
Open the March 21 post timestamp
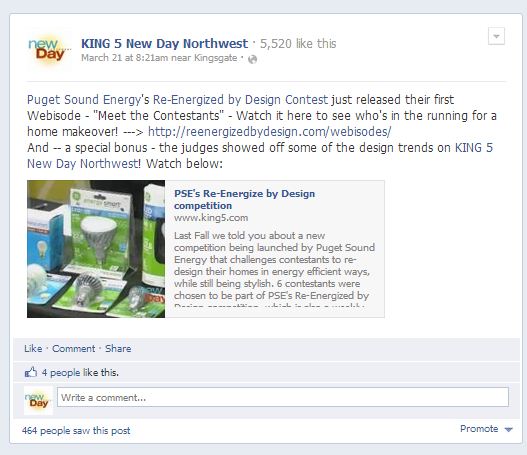(x=124, y=58)
